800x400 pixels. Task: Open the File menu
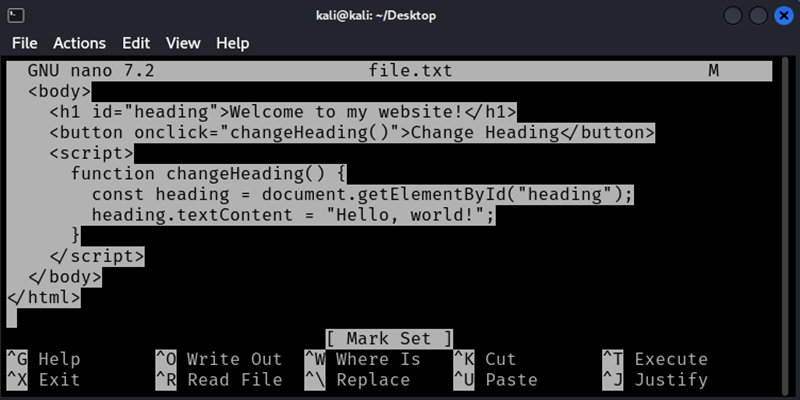(24, 43)
